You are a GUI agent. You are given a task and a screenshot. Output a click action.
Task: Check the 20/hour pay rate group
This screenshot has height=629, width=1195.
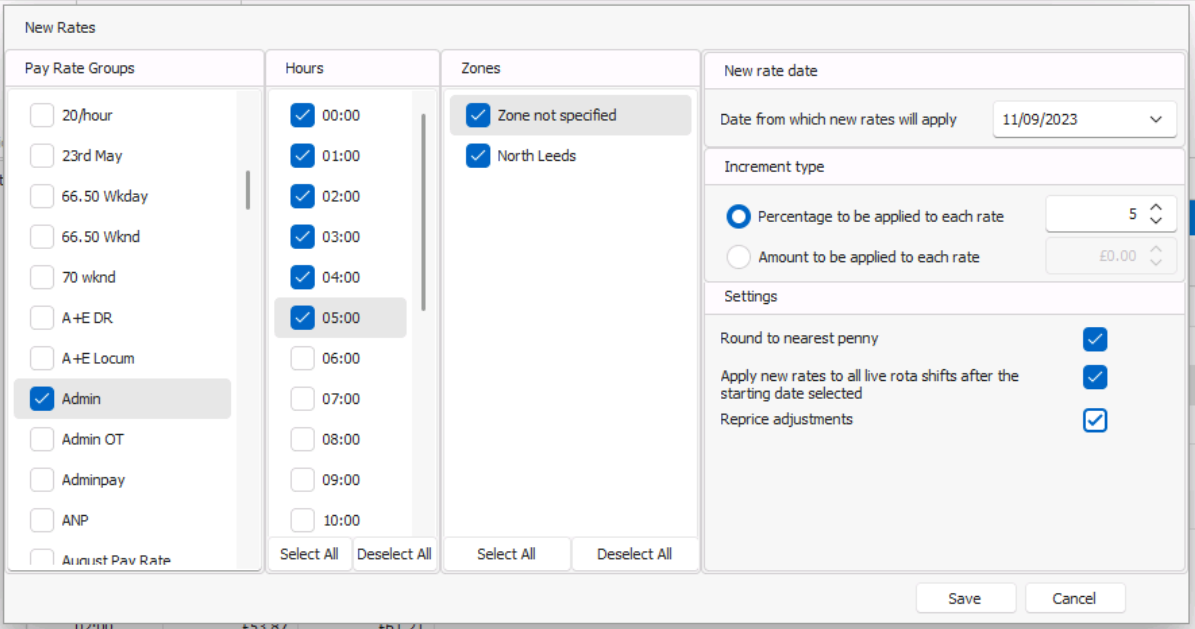pyautogui.click(x=42, y=116)
